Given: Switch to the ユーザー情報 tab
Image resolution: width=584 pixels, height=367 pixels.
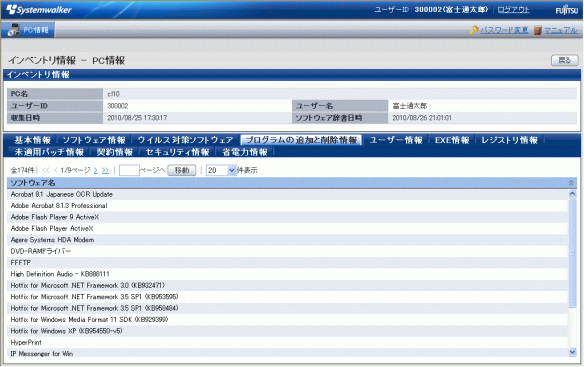Looking at the screenshot, I should pyautogui.click(x=396, y=140).
